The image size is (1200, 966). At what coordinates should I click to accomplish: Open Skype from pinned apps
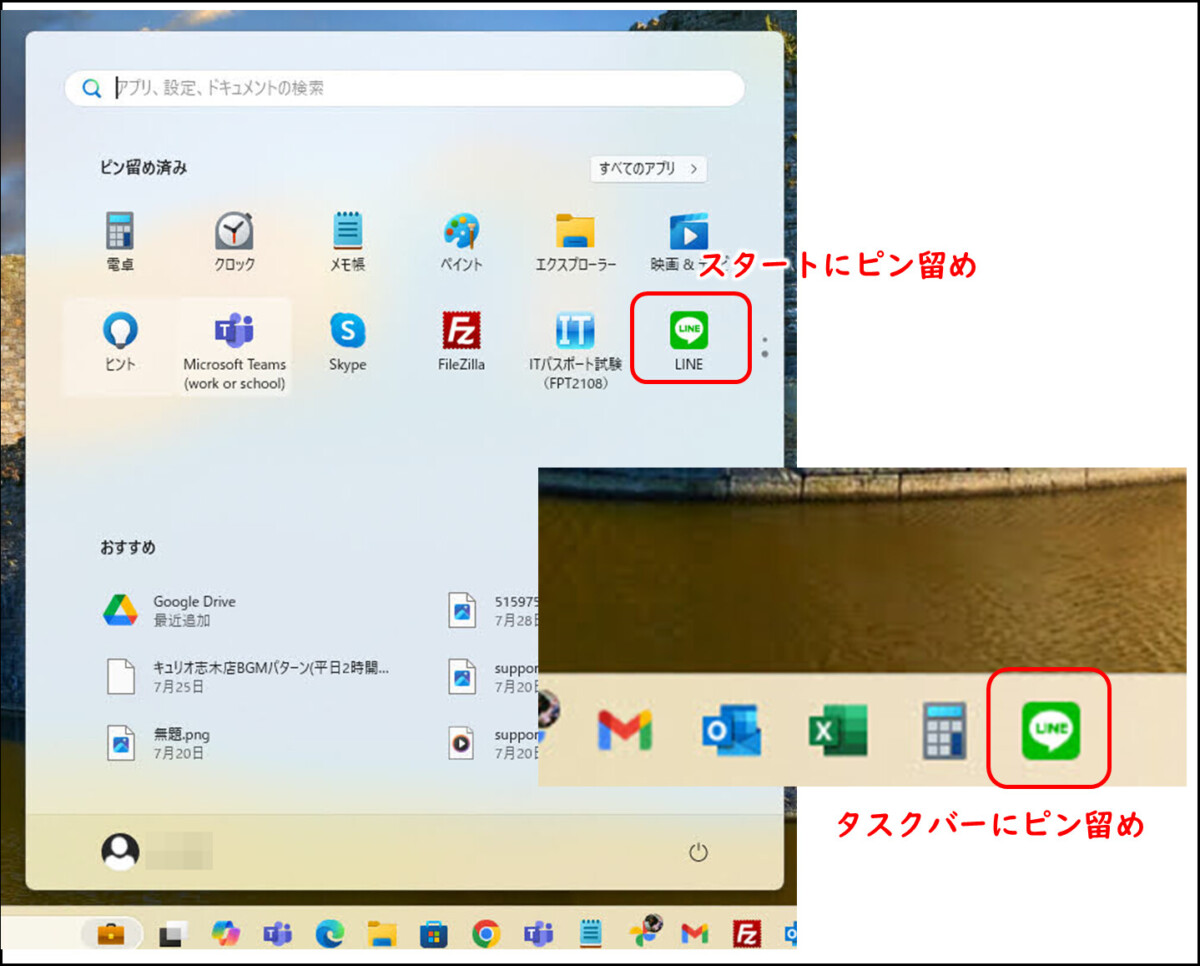coord(347,342)
